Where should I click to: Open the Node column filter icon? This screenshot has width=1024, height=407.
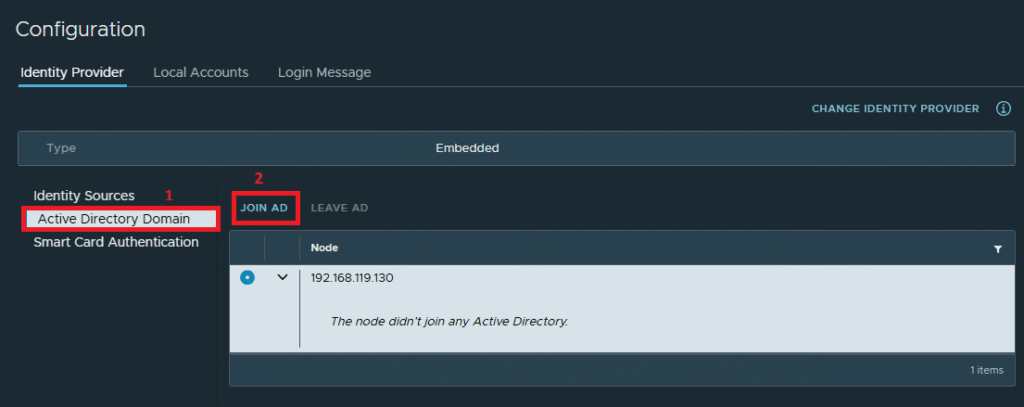point(998,249)
